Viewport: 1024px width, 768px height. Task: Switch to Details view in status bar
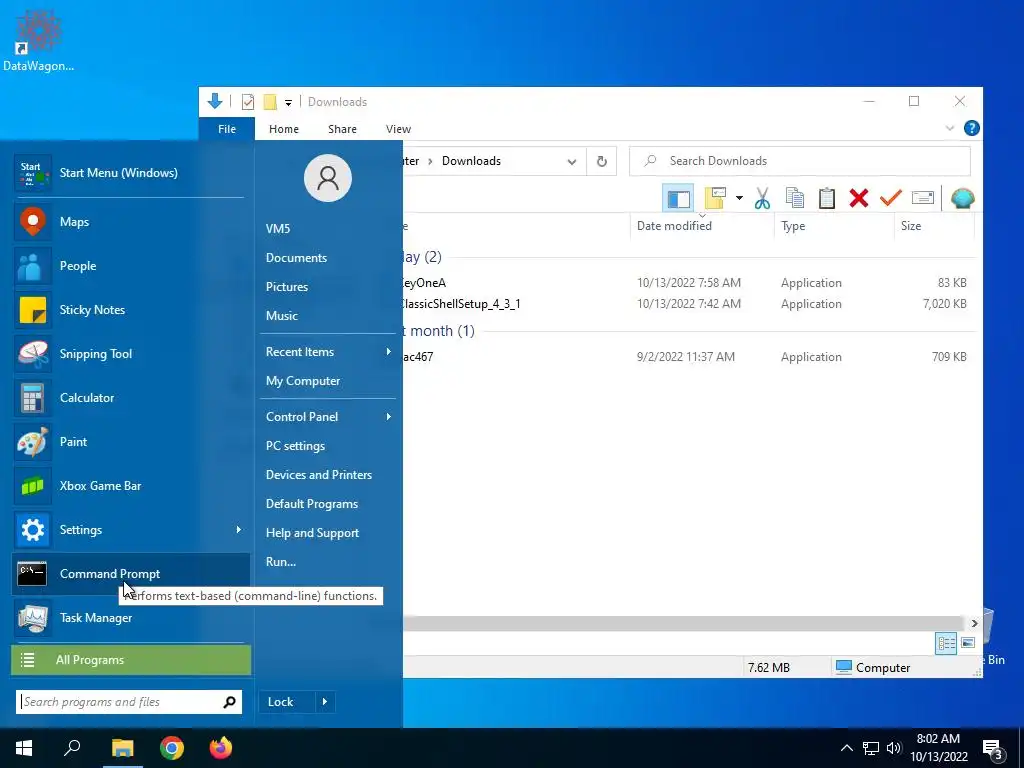pyautogui.click(x=946, y=643)
